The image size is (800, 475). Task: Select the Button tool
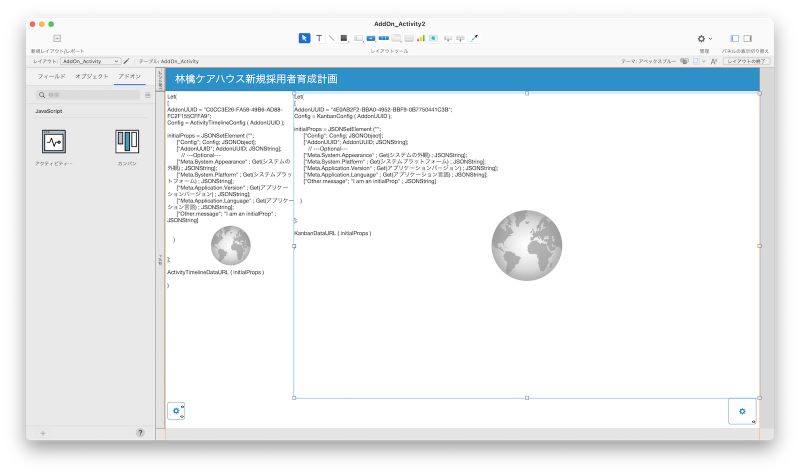click(371, 38)
